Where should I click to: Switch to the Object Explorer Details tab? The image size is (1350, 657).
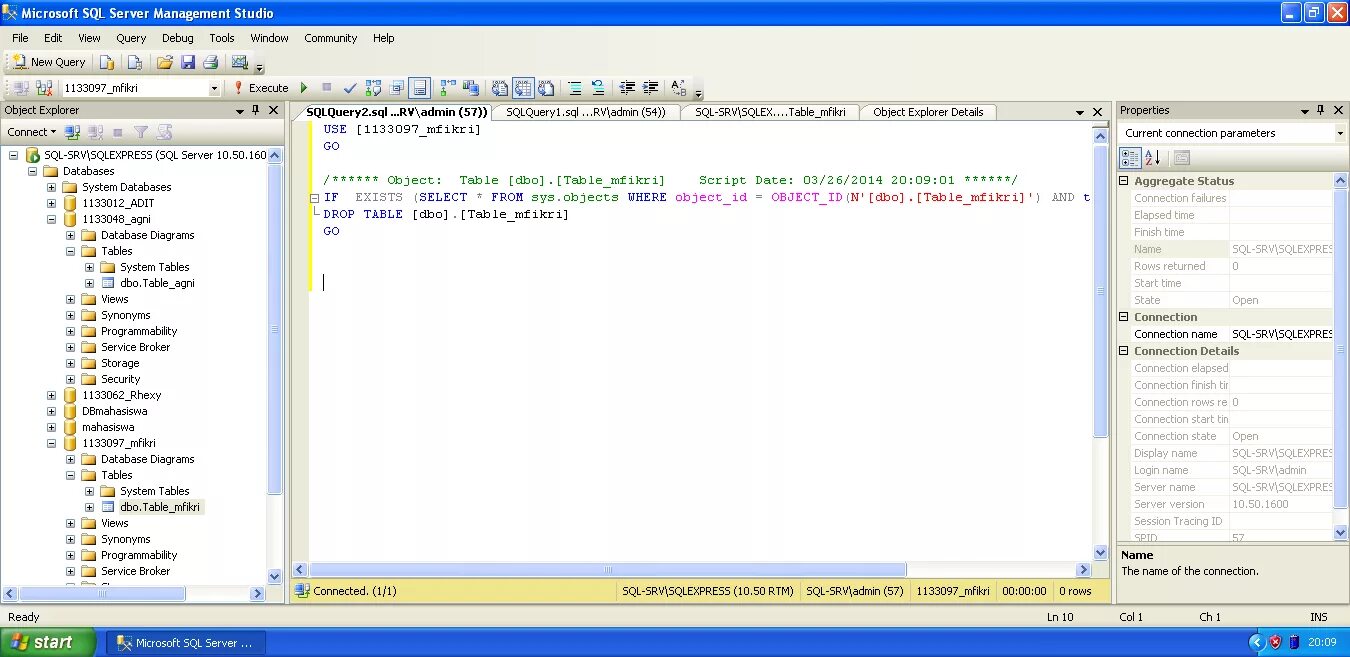point(928,112)
